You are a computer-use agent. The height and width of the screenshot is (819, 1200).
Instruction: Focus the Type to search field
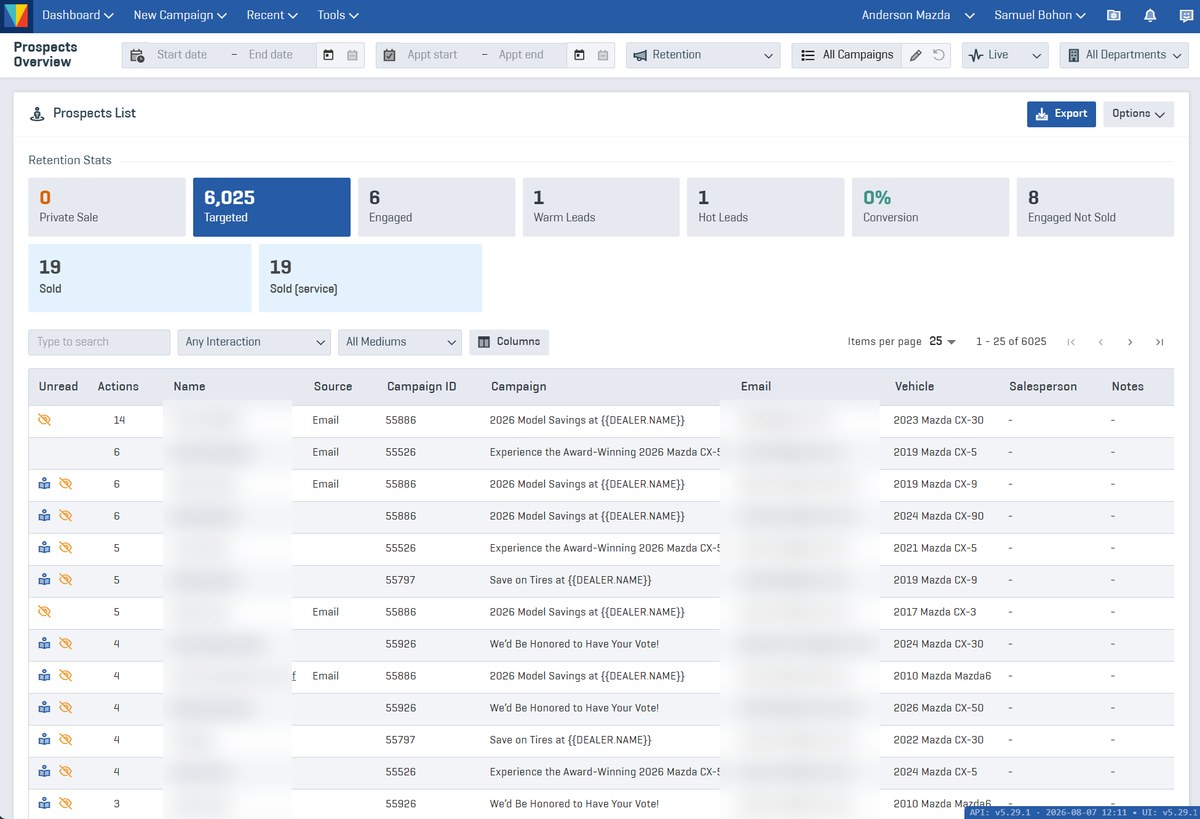[x=99, y=342]
